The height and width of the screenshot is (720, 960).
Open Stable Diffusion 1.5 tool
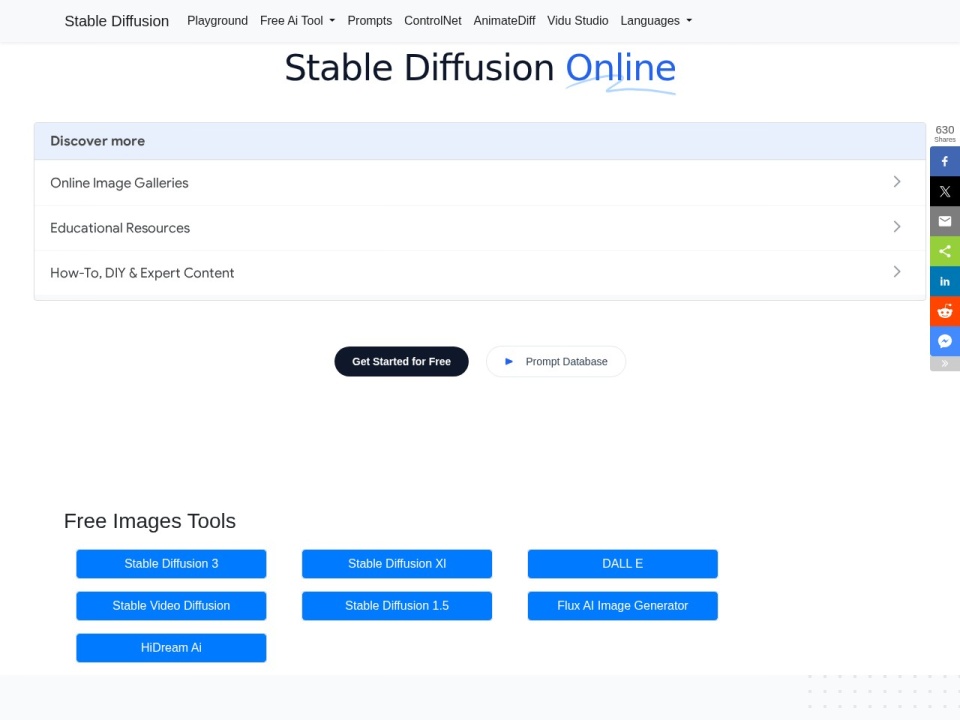click(397, 606)
